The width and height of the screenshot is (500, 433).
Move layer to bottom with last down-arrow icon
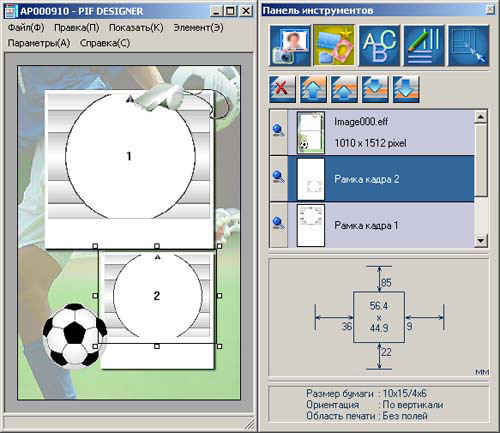406,89
